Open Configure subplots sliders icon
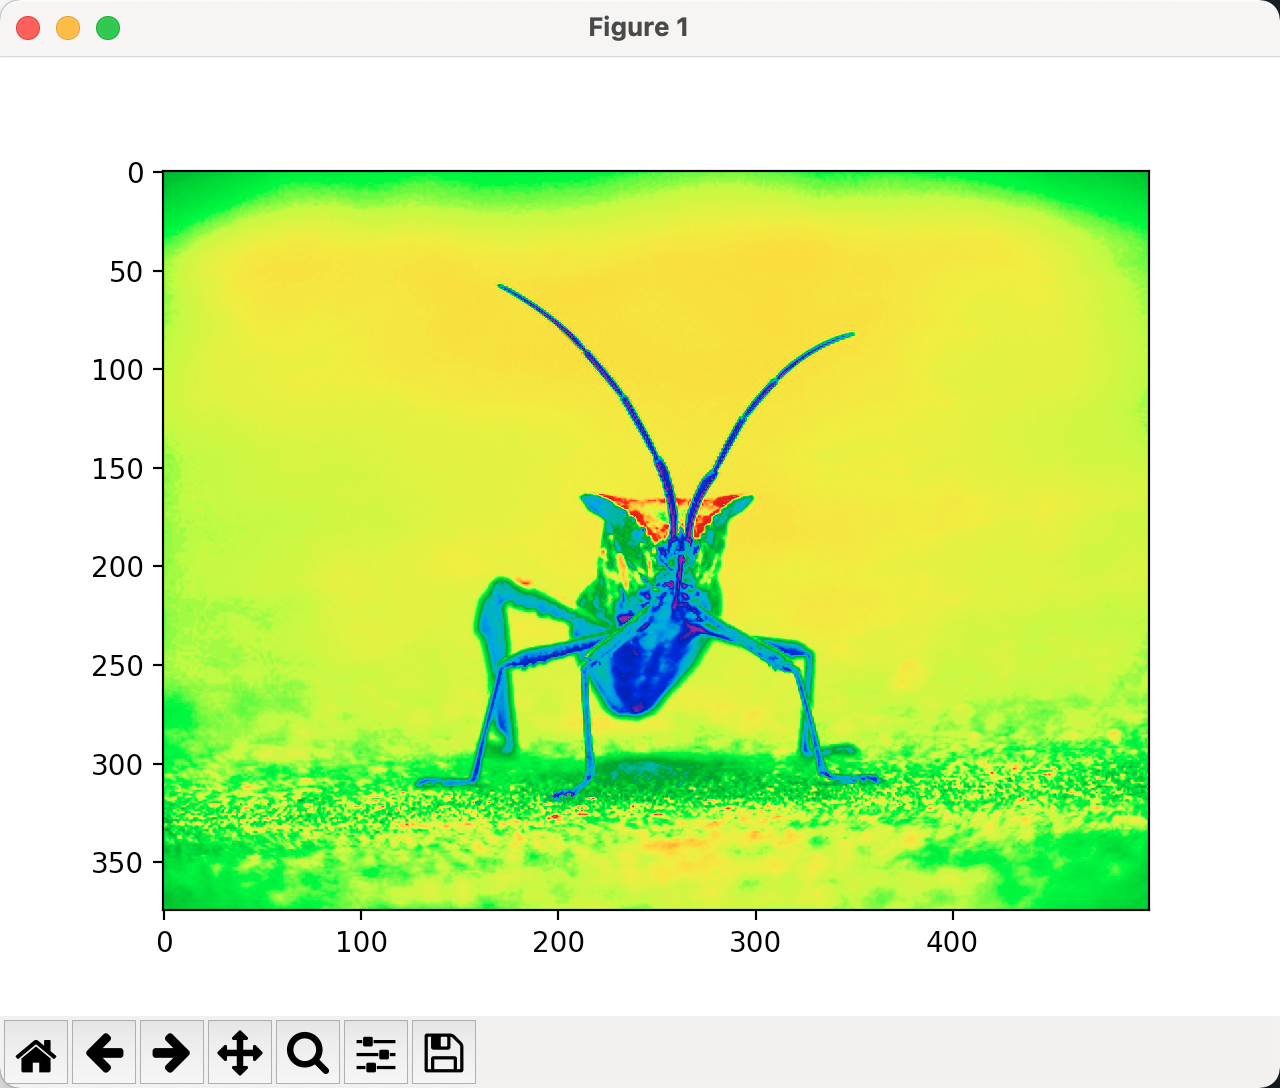 click(376, 1052)
